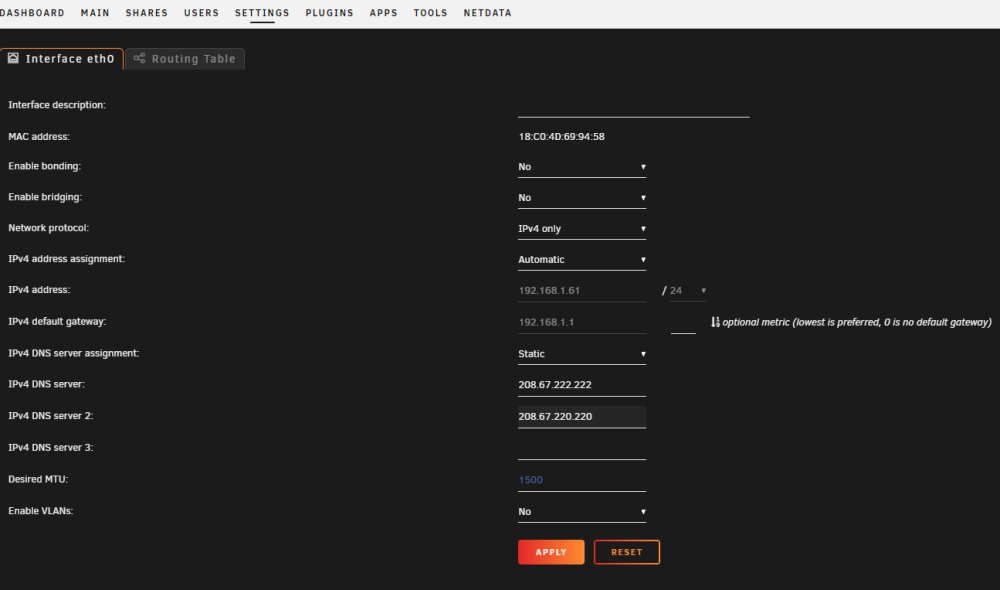The height and width of the screenshot is (590, 1000).
Task: Edit IPv4 DNS server 208.67.222.222
Action: tap(582, 385)
